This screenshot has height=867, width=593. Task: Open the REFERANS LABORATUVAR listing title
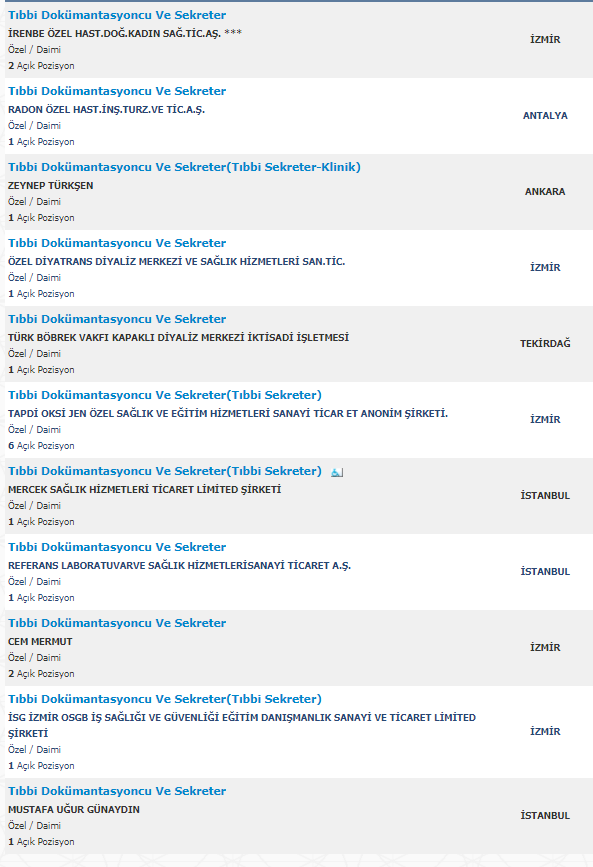(x=117, y=547)
